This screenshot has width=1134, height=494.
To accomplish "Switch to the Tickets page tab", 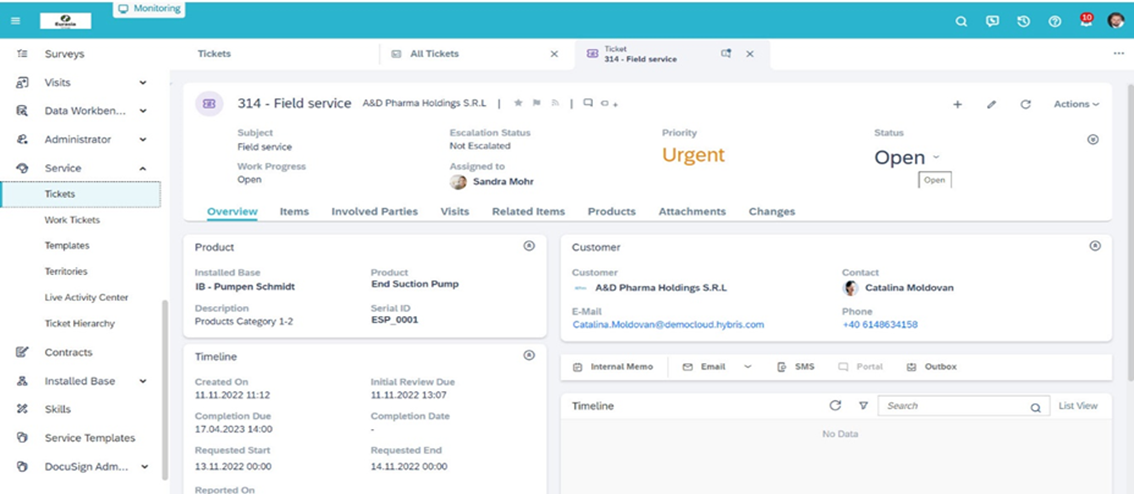I will pos(214,54).
